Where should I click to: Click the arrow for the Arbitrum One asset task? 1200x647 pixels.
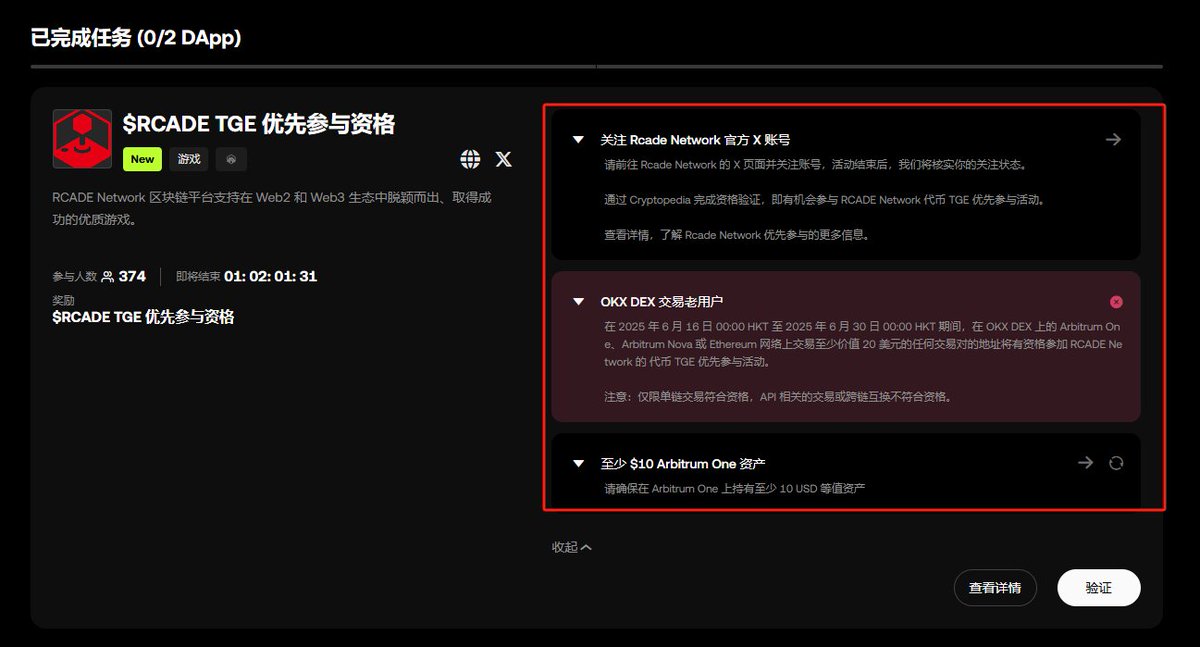[1085, 463]
